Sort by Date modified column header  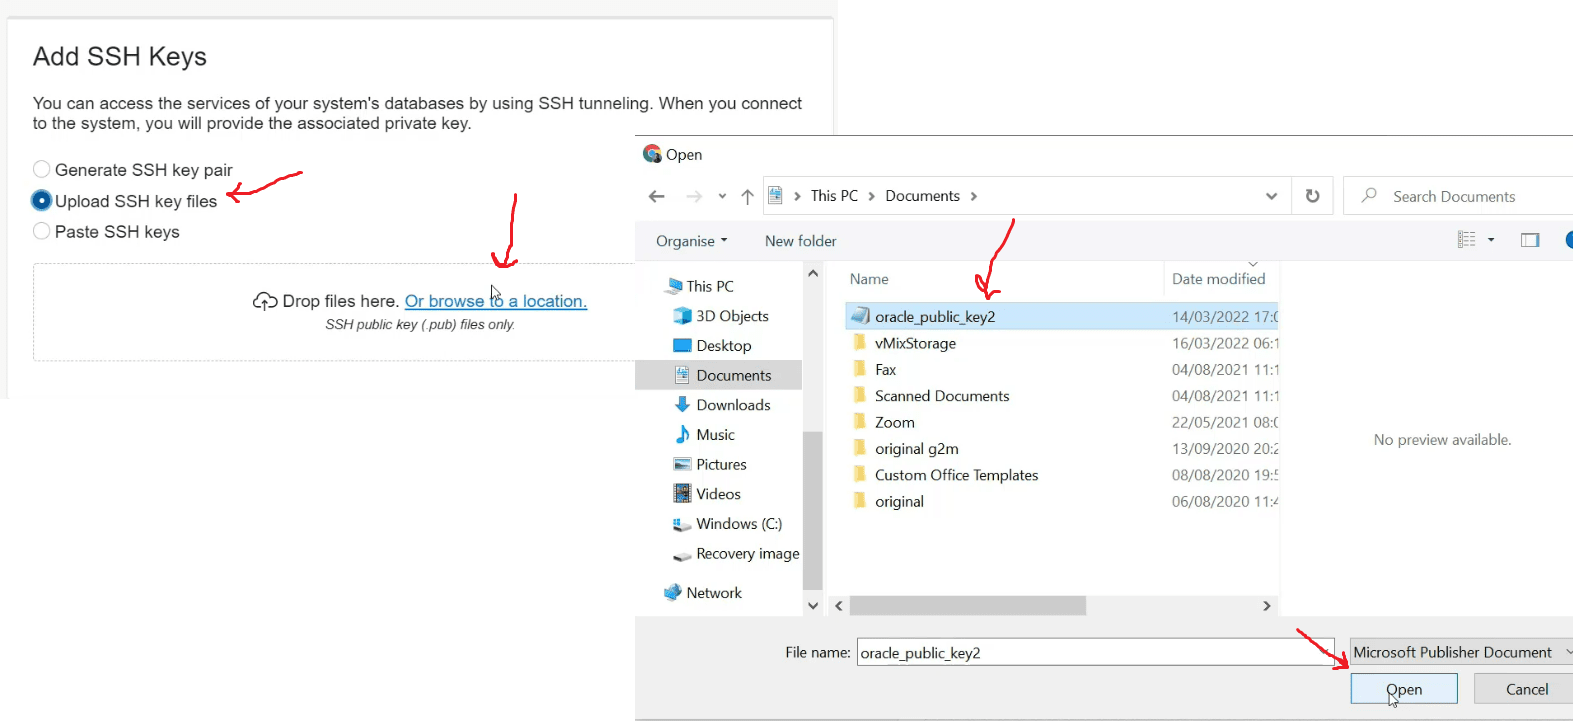(1218, 279)
